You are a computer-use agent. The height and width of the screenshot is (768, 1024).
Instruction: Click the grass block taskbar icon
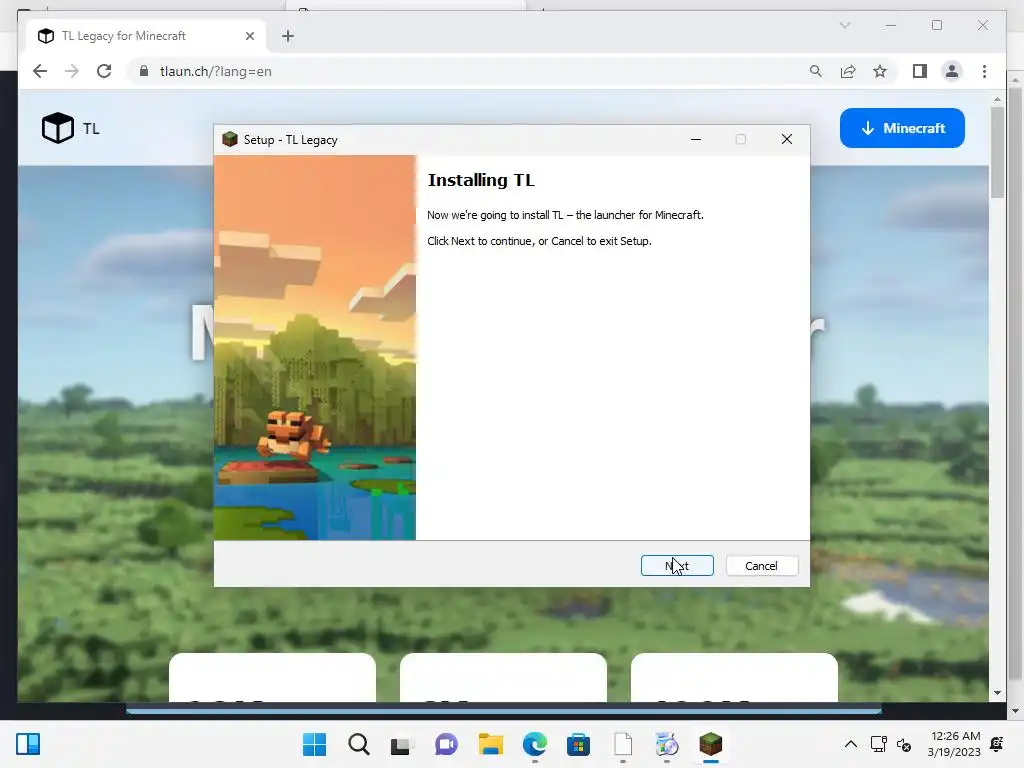tap(711, 744)
